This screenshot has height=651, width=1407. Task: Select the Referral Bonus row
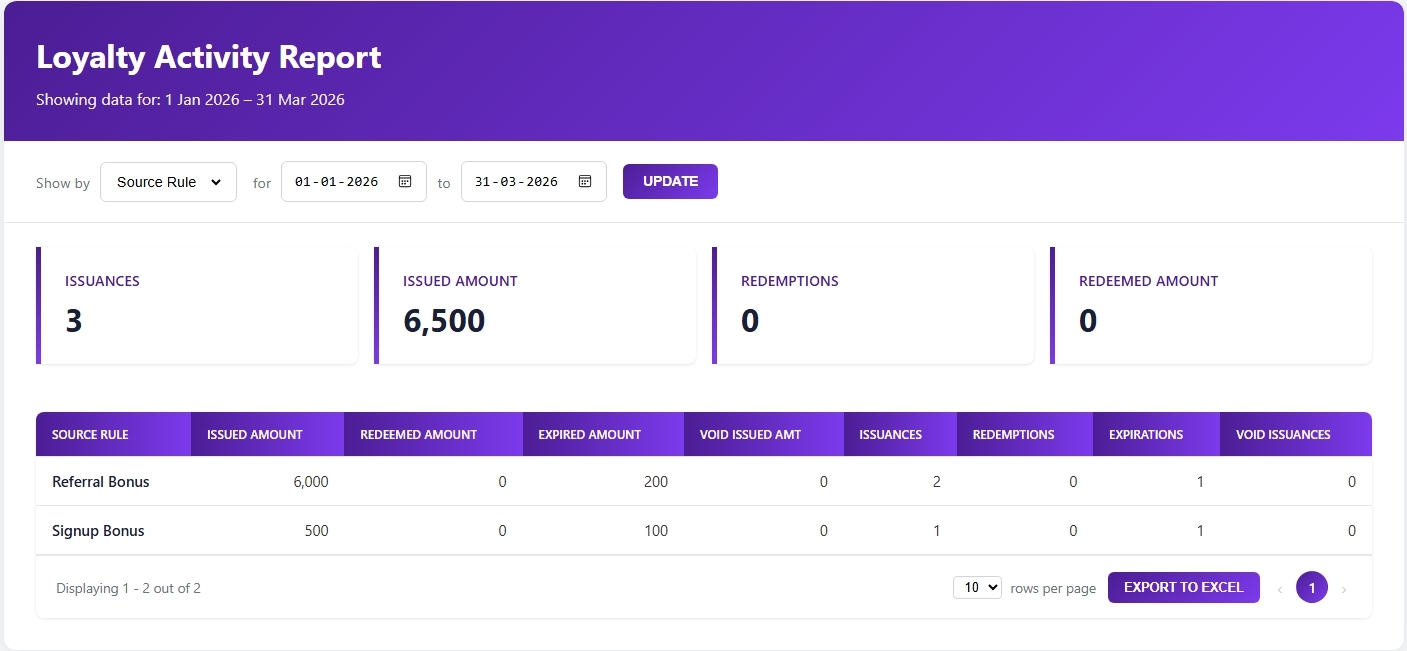[101, 482]
